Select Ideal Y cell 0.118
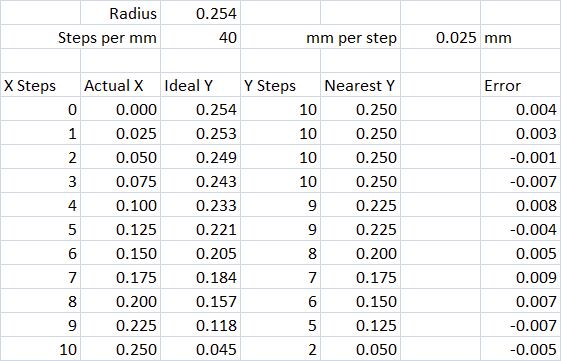The image size is (561, 361). tap(201, 325)
